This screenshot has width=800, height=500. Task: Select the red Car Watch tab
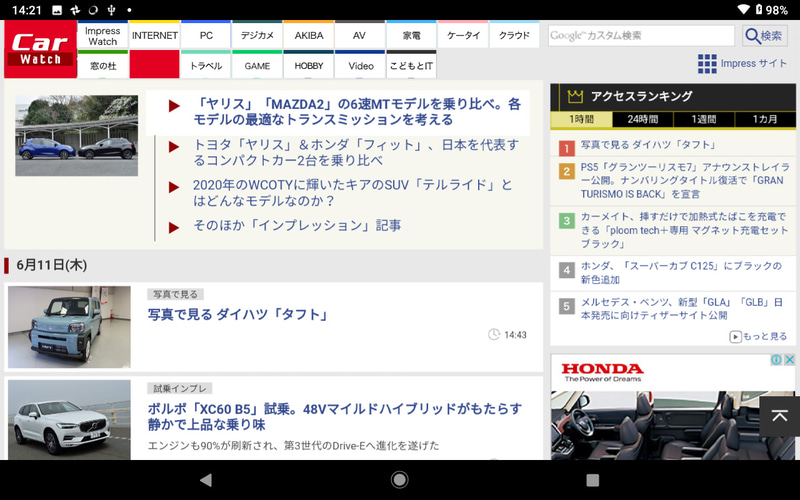(x=155, y=64)
